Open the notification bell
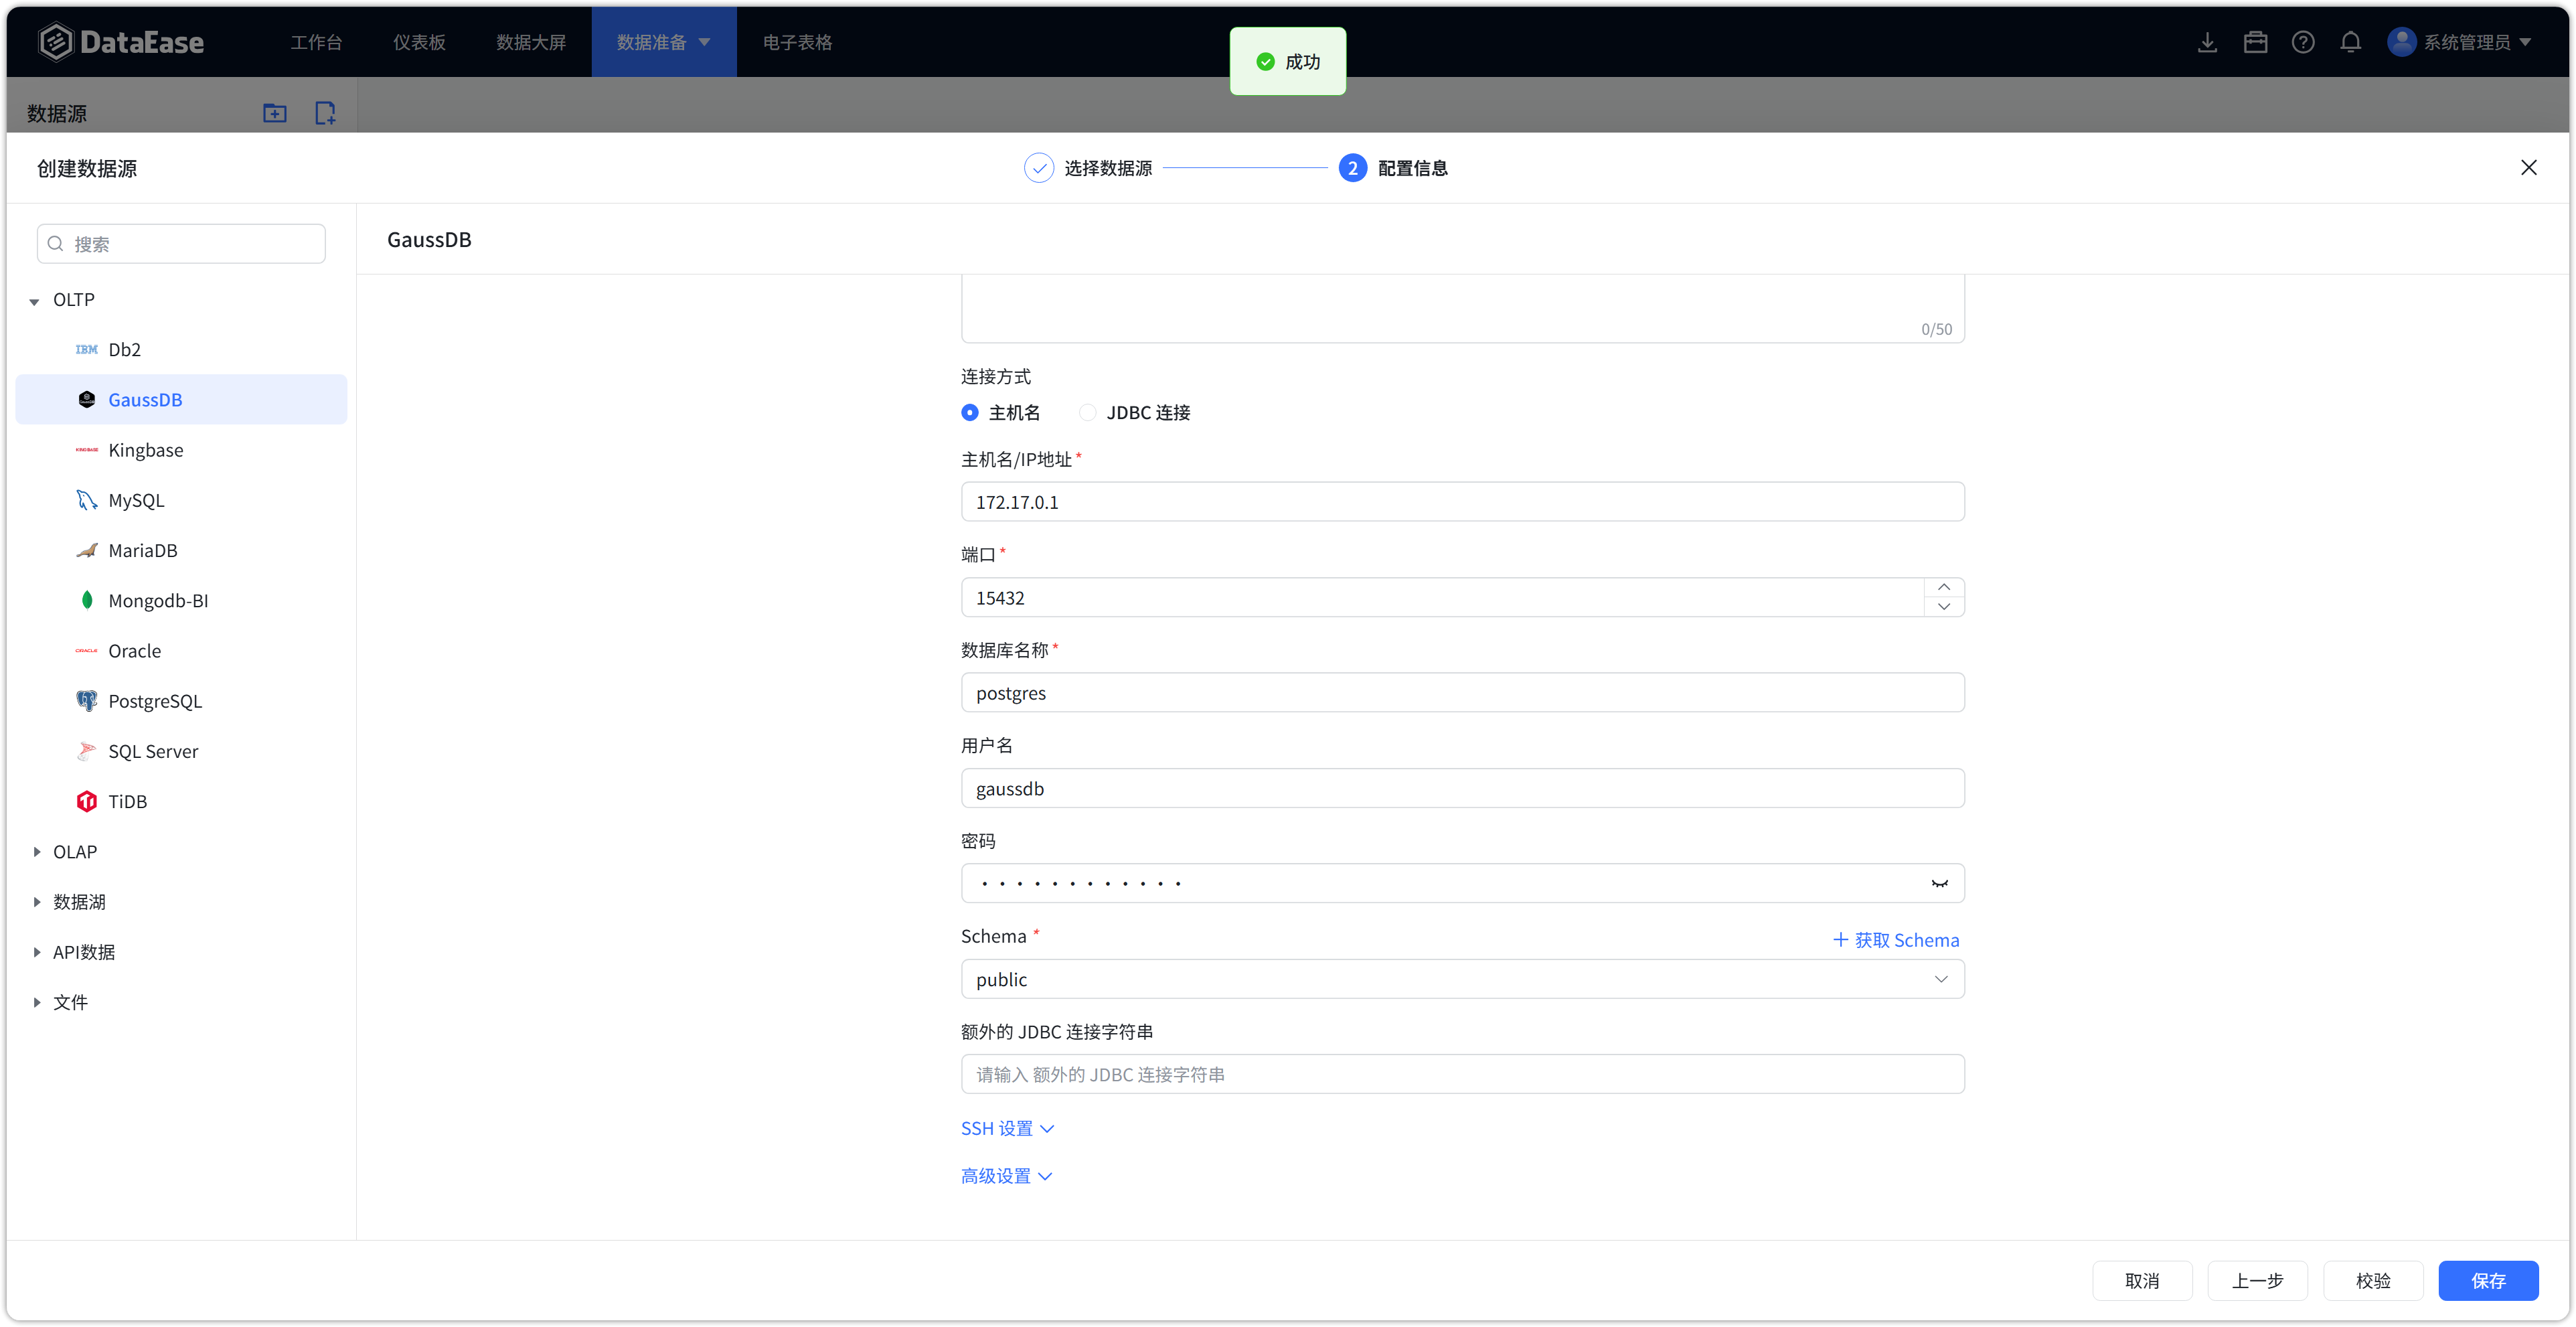Viewport: 2576px width, 1327px height. (x=2351, y=42)
